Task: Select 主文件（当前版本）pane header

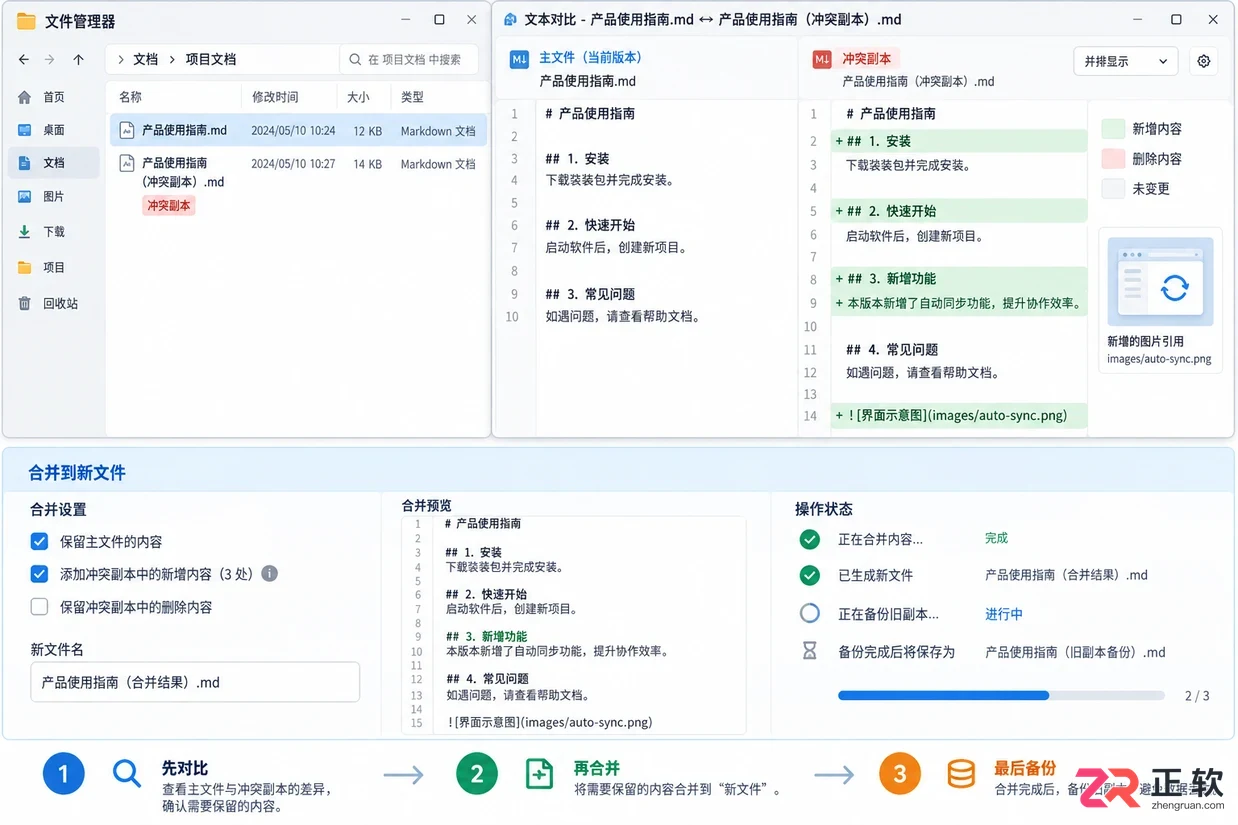Action: coord(590,57)
